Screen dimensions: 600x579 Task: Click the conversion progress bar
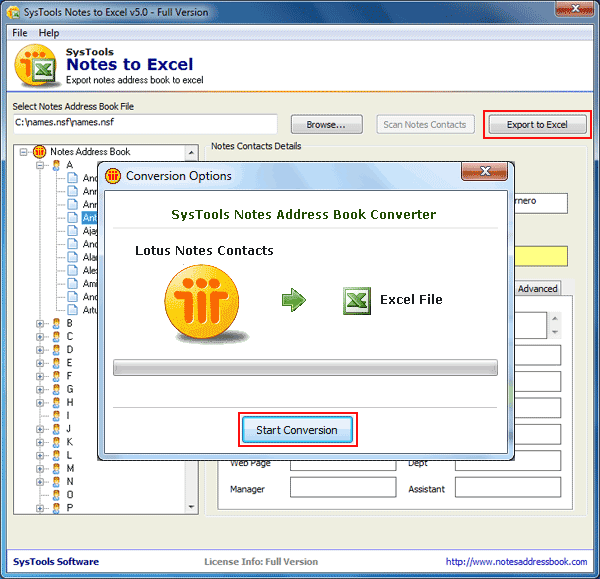click(305, 368)
